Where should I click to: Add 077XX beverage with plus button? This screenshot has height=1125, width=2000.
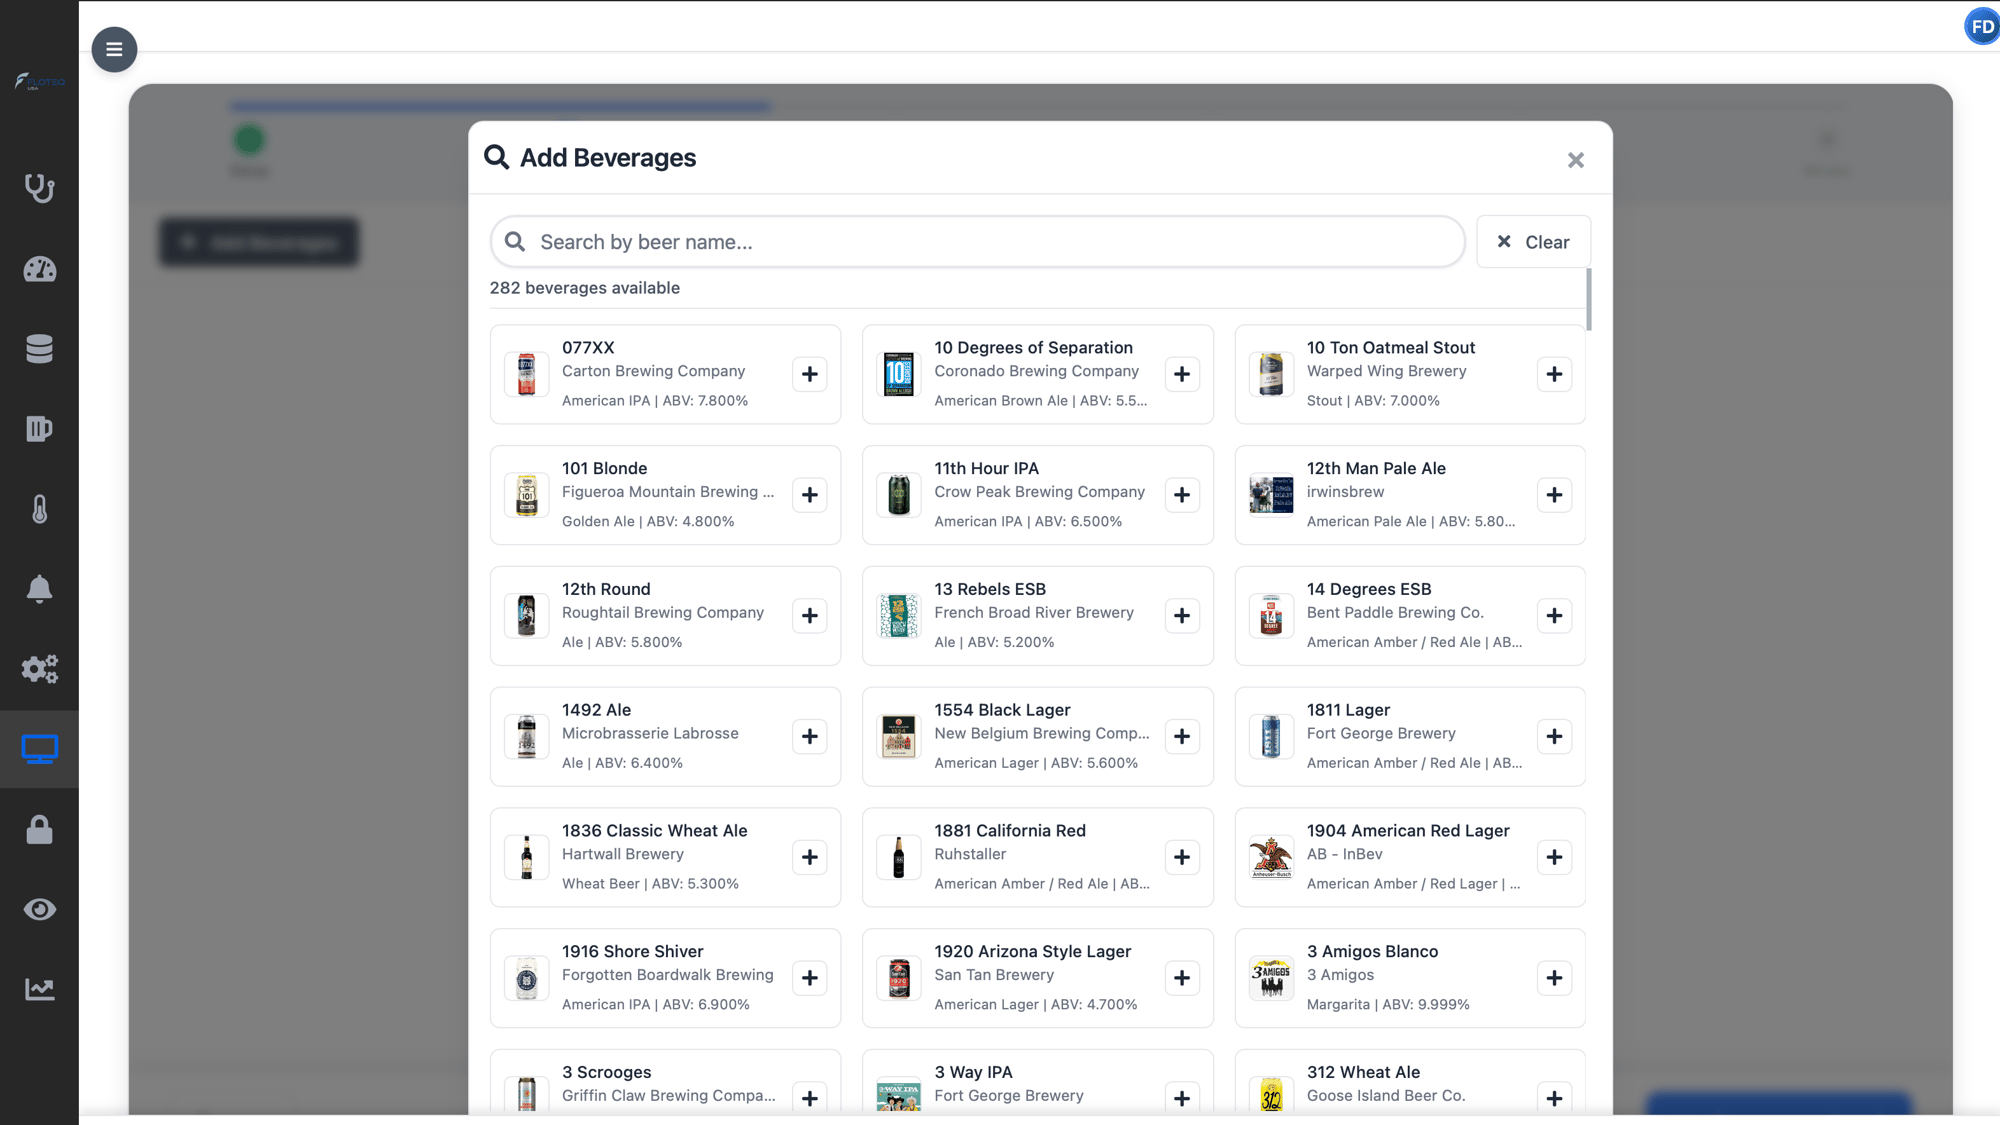[x=810, y=374]
